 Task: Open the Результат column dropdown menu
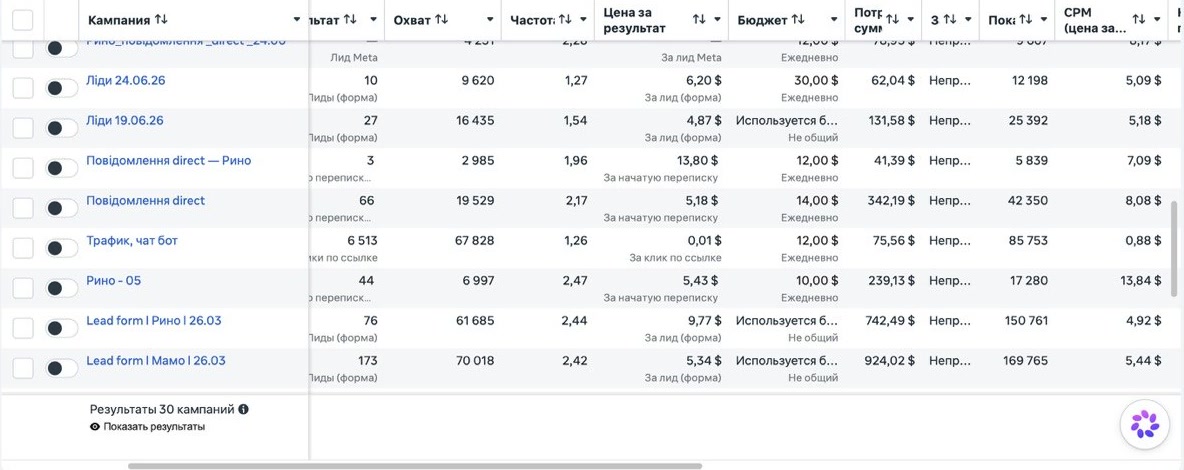coord(372,20)
